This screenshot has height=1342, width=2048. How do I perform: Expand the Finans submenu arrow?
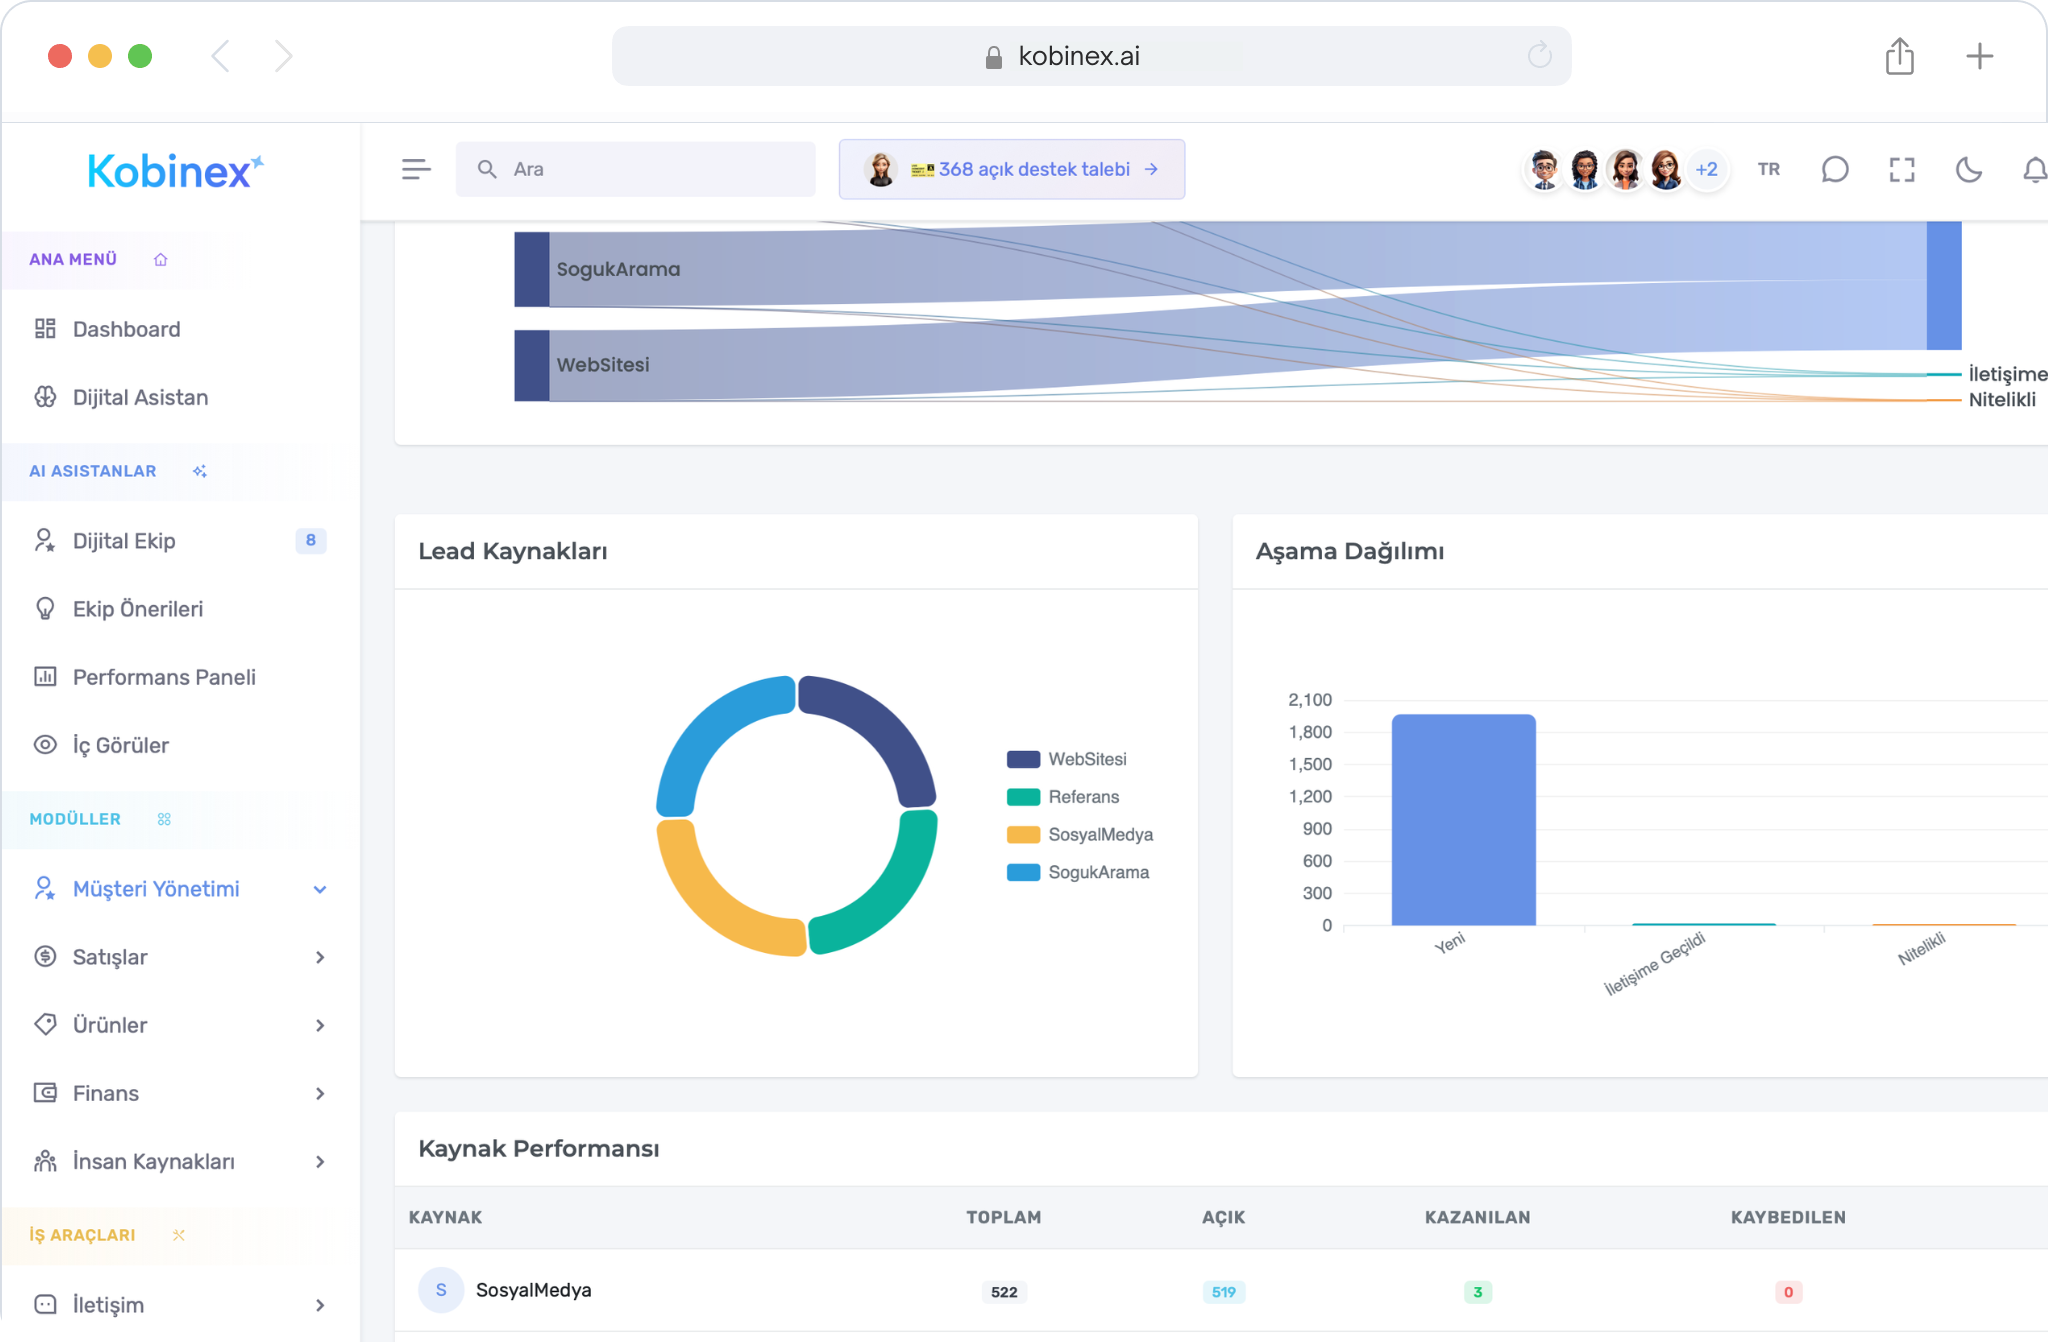320,1093
